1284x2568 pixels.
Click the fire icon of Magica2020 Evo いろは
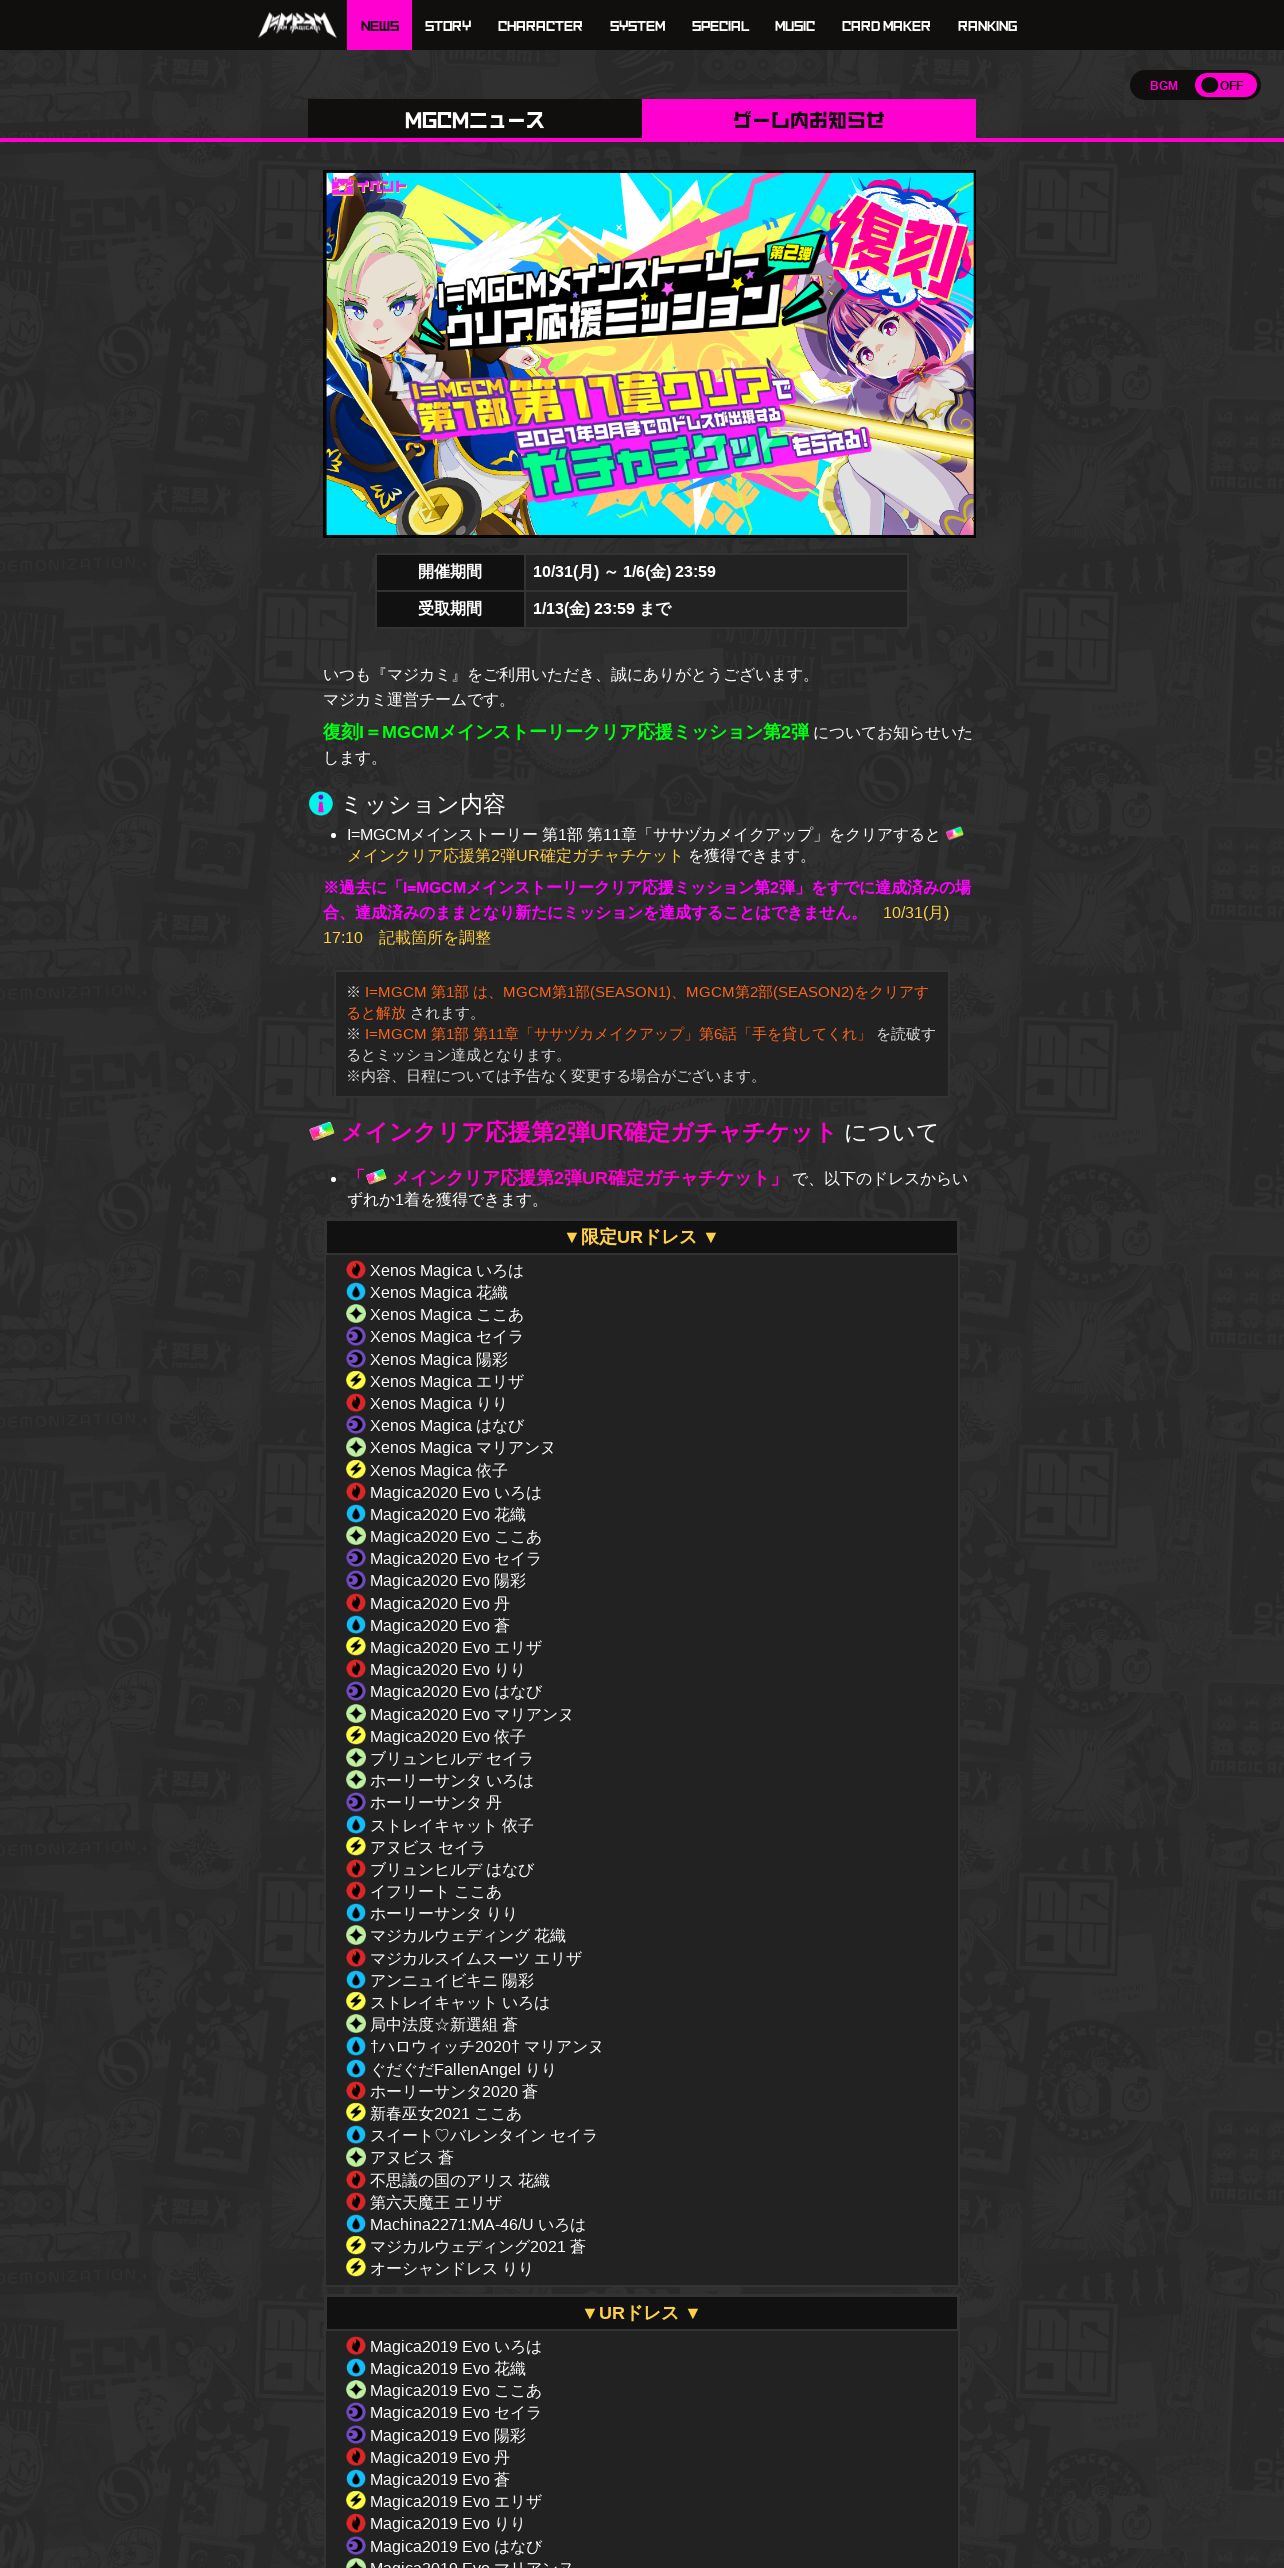[x=355, y=1491]
